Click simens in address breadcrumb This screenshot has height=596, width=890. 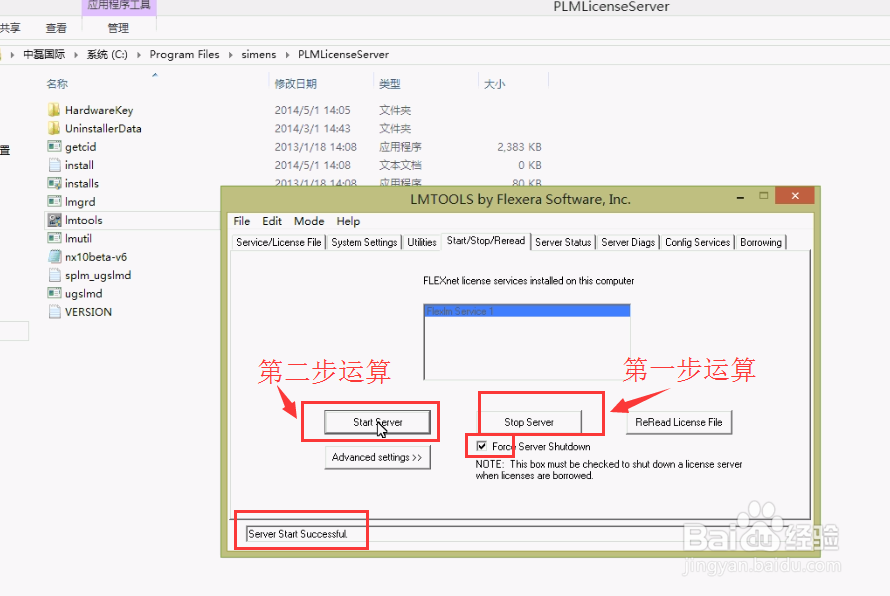coord(259,54)
